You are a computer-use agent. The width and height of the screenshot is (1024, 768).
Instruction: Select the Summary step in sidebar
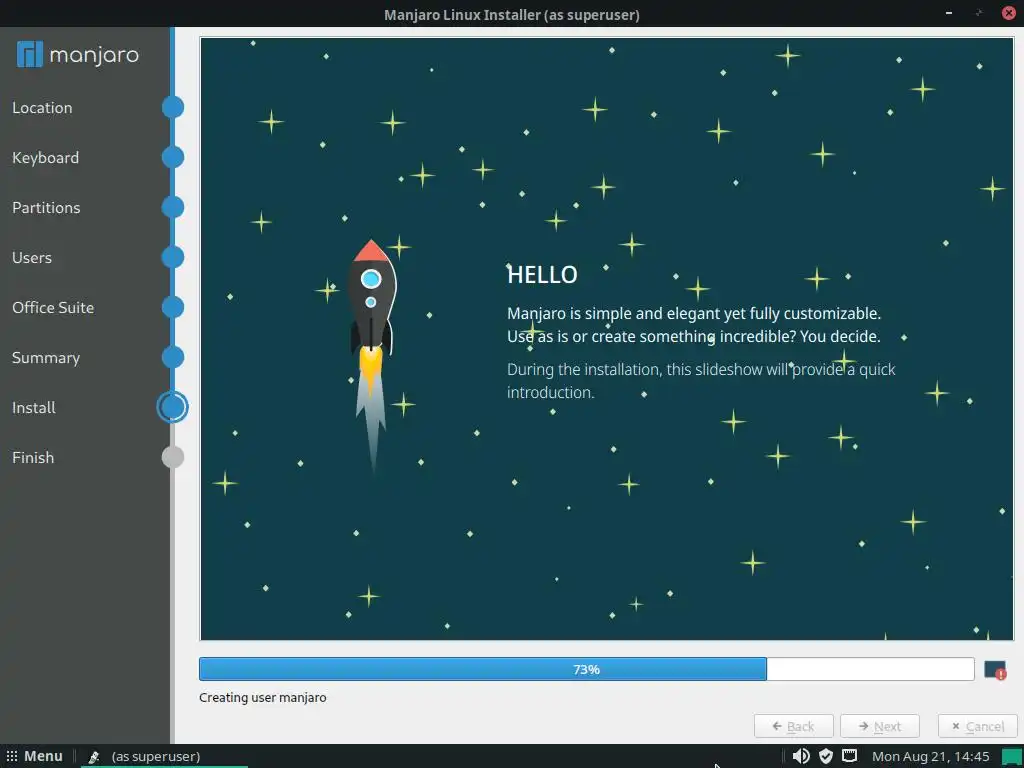46,358
